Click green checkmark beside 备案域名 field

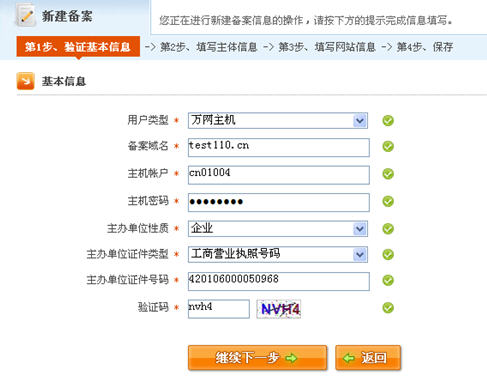pyautogui.click(x=388, y=146)
